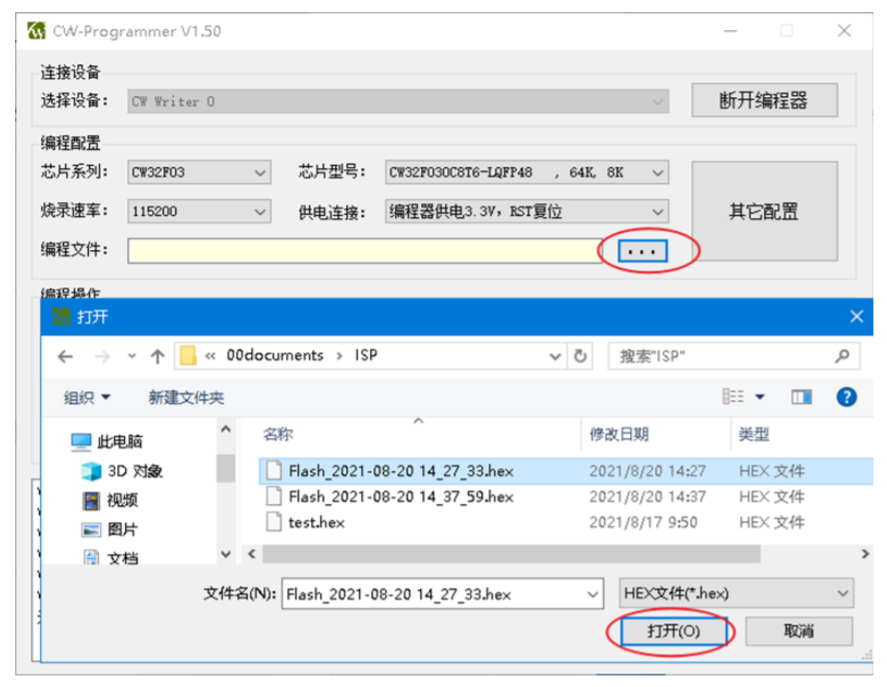Click 其它配置 button

[764, 211]
